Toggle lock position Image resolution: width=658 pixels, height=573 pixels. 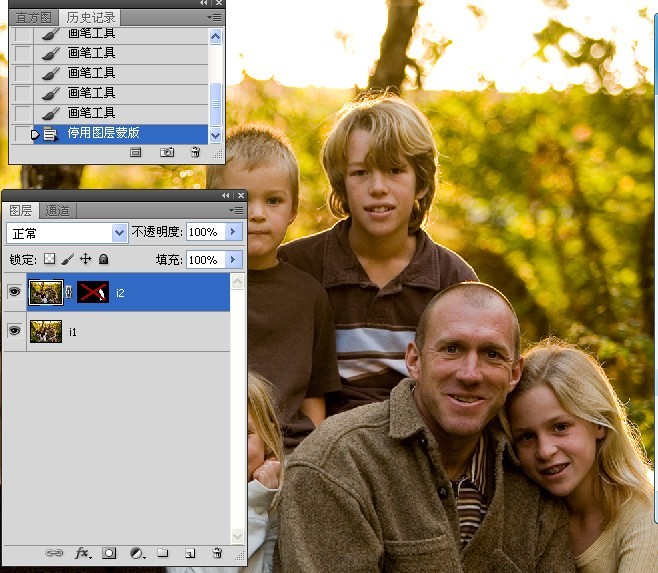[85, 259]
